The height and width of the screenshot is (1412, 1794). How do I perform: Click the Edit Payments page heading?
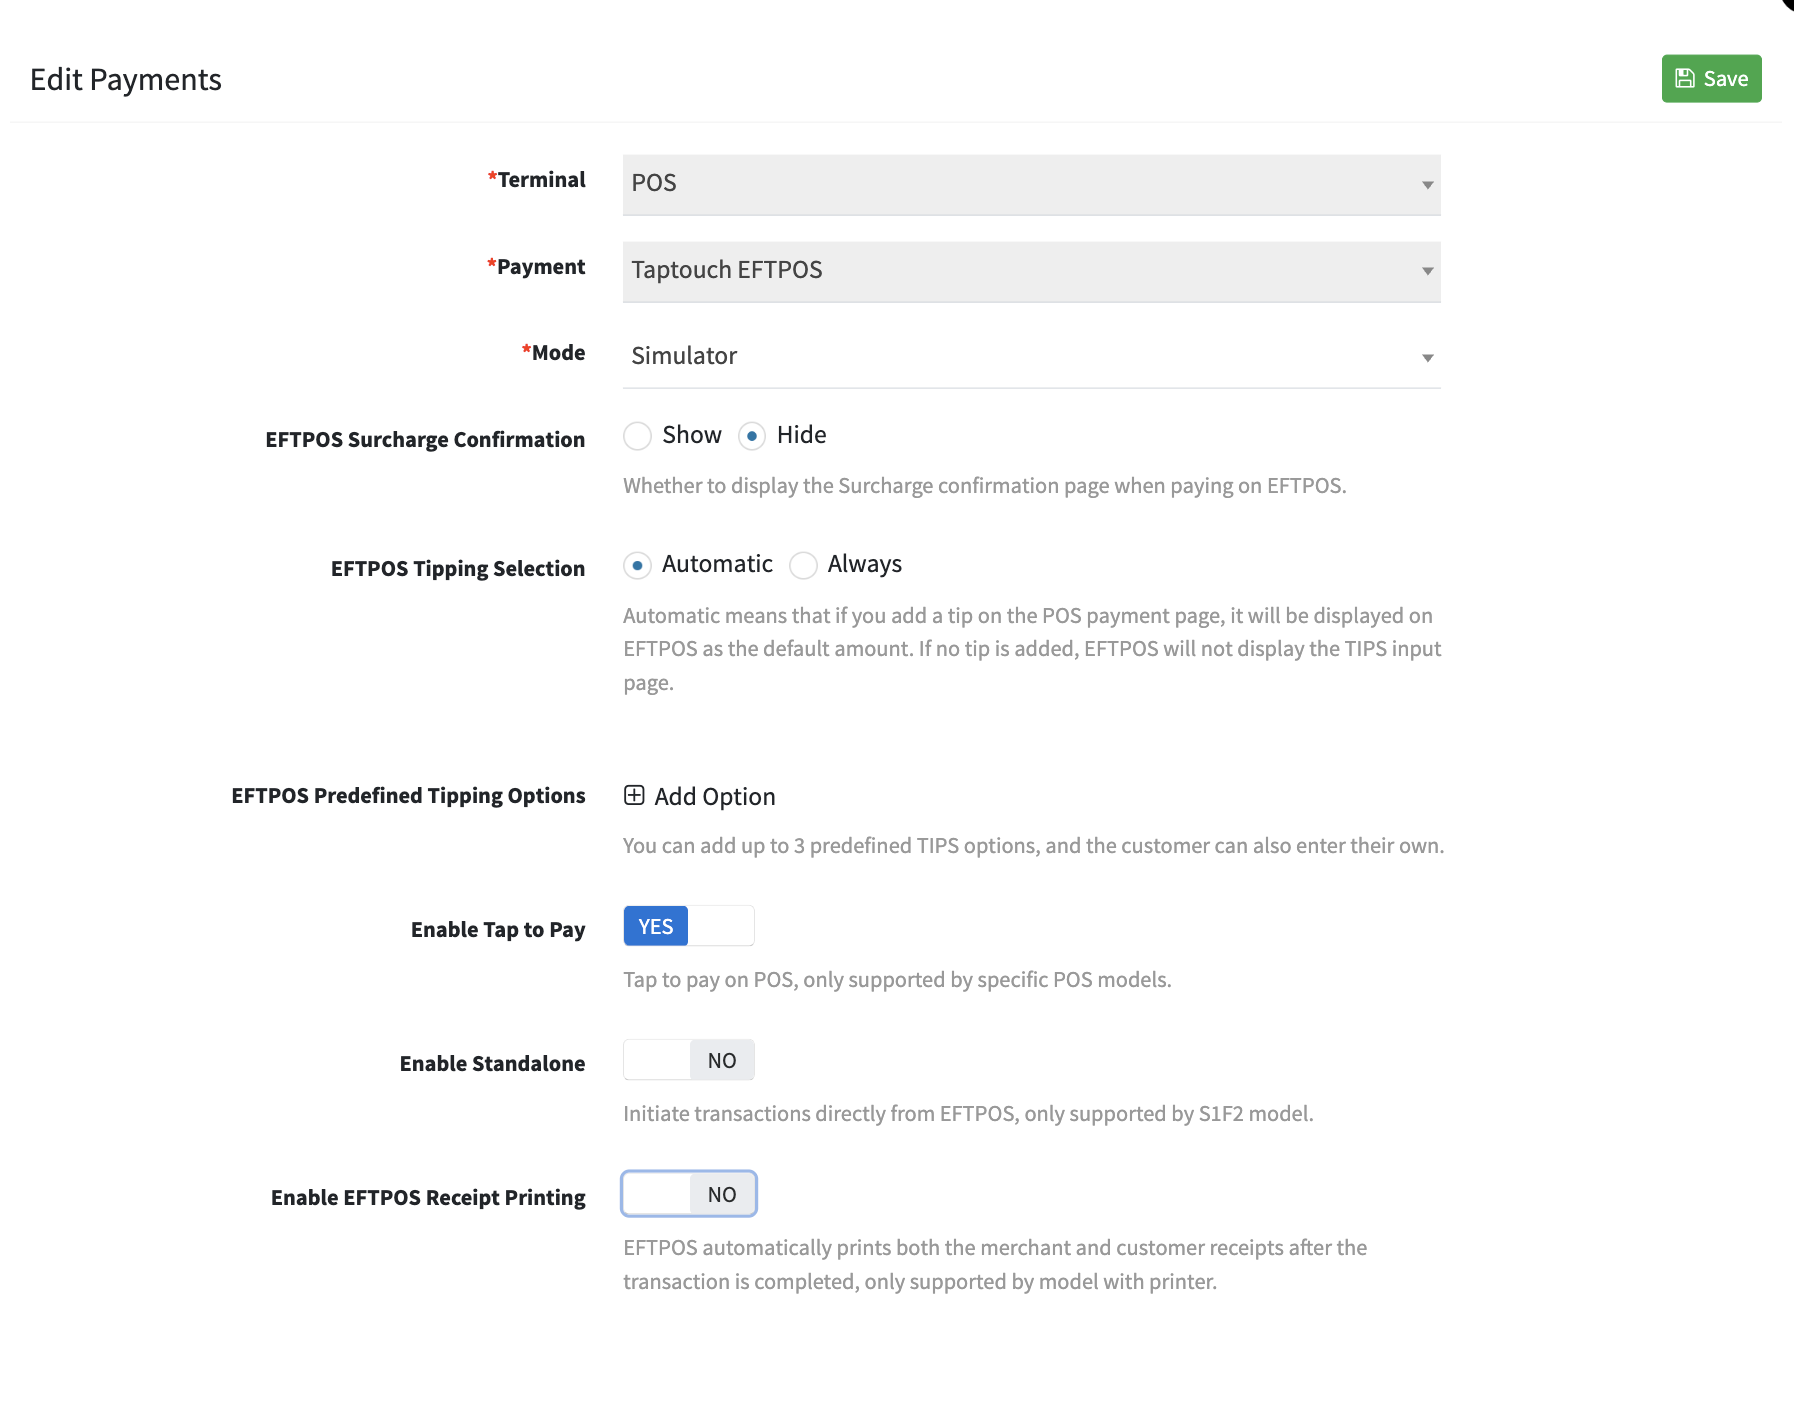tap(126, 80)
